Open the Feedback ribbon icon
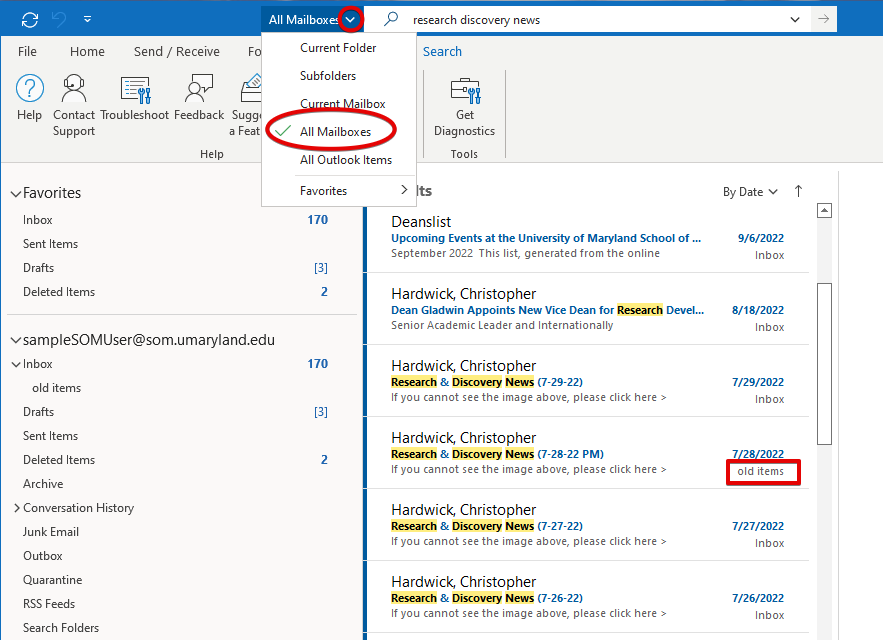883x640 pixels. (199, 90)
